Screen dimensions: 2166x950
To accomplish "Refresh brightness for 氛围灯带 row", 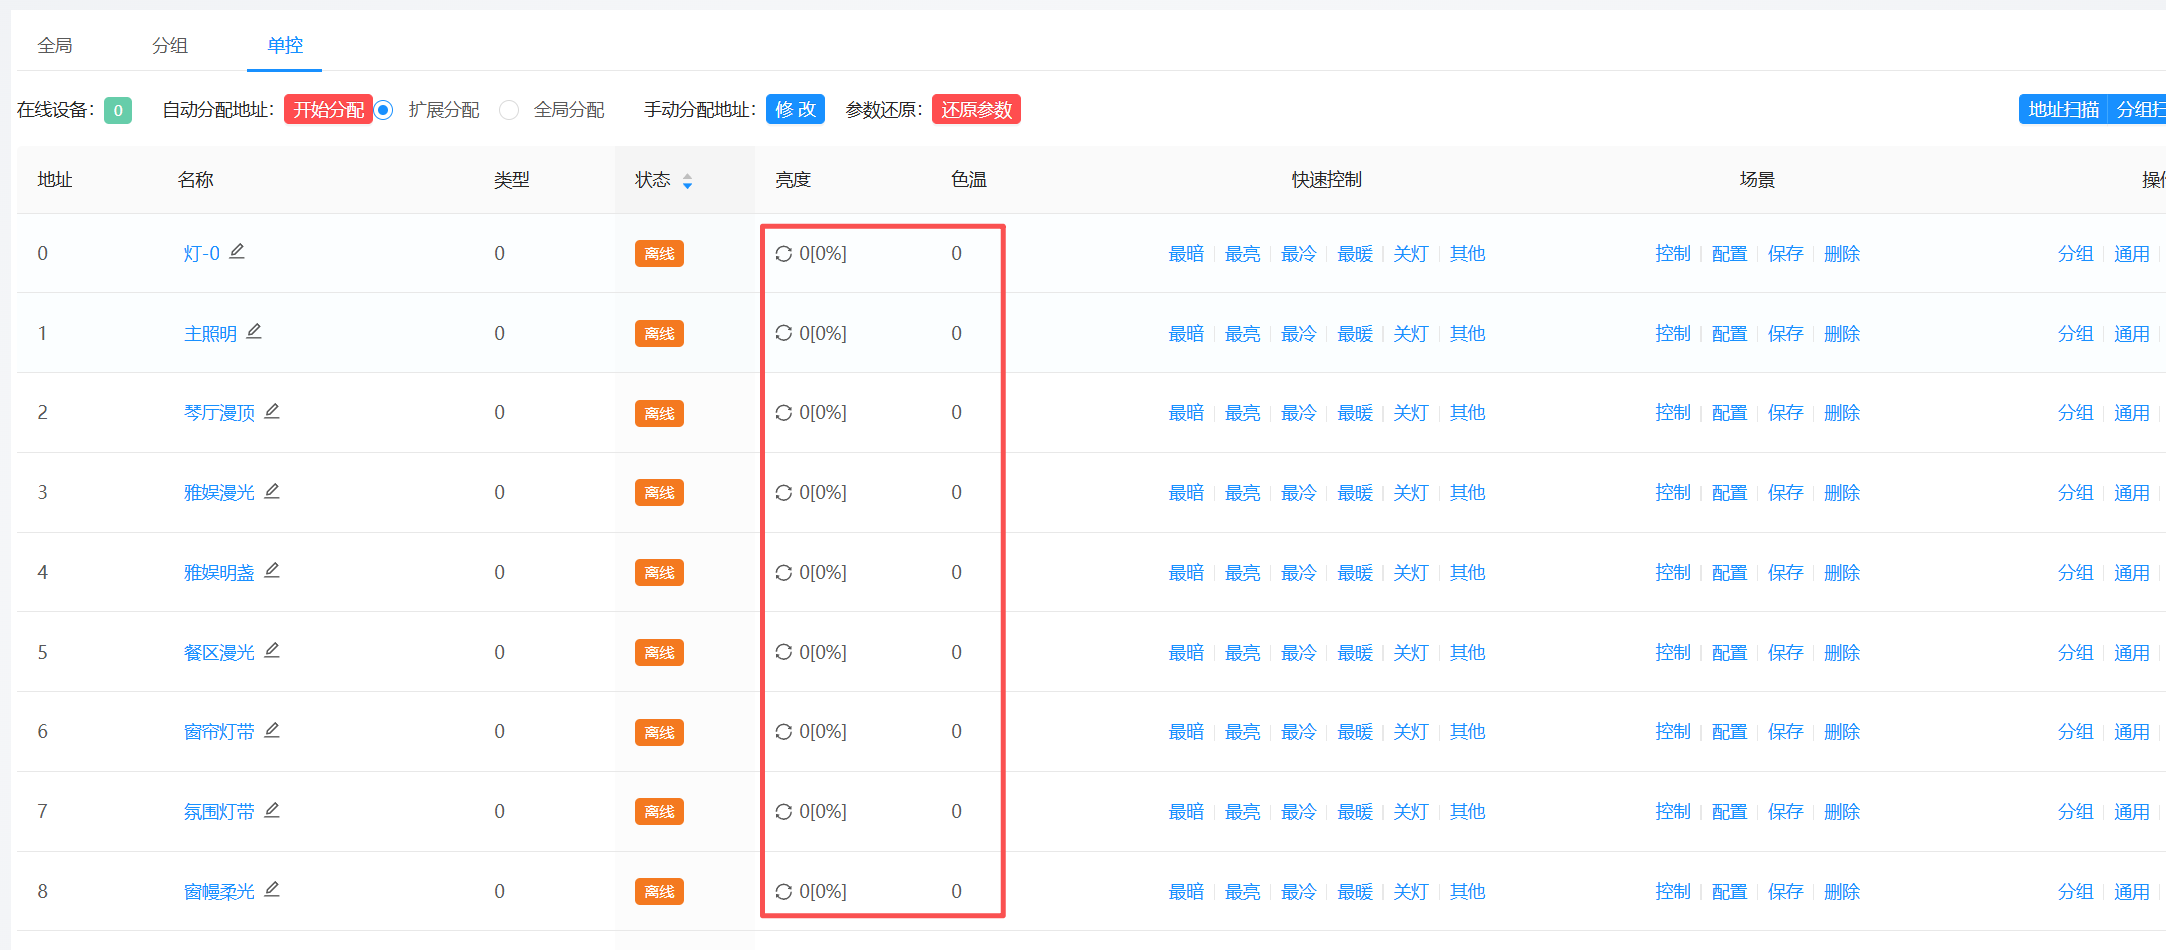I will tap(784, 812).
